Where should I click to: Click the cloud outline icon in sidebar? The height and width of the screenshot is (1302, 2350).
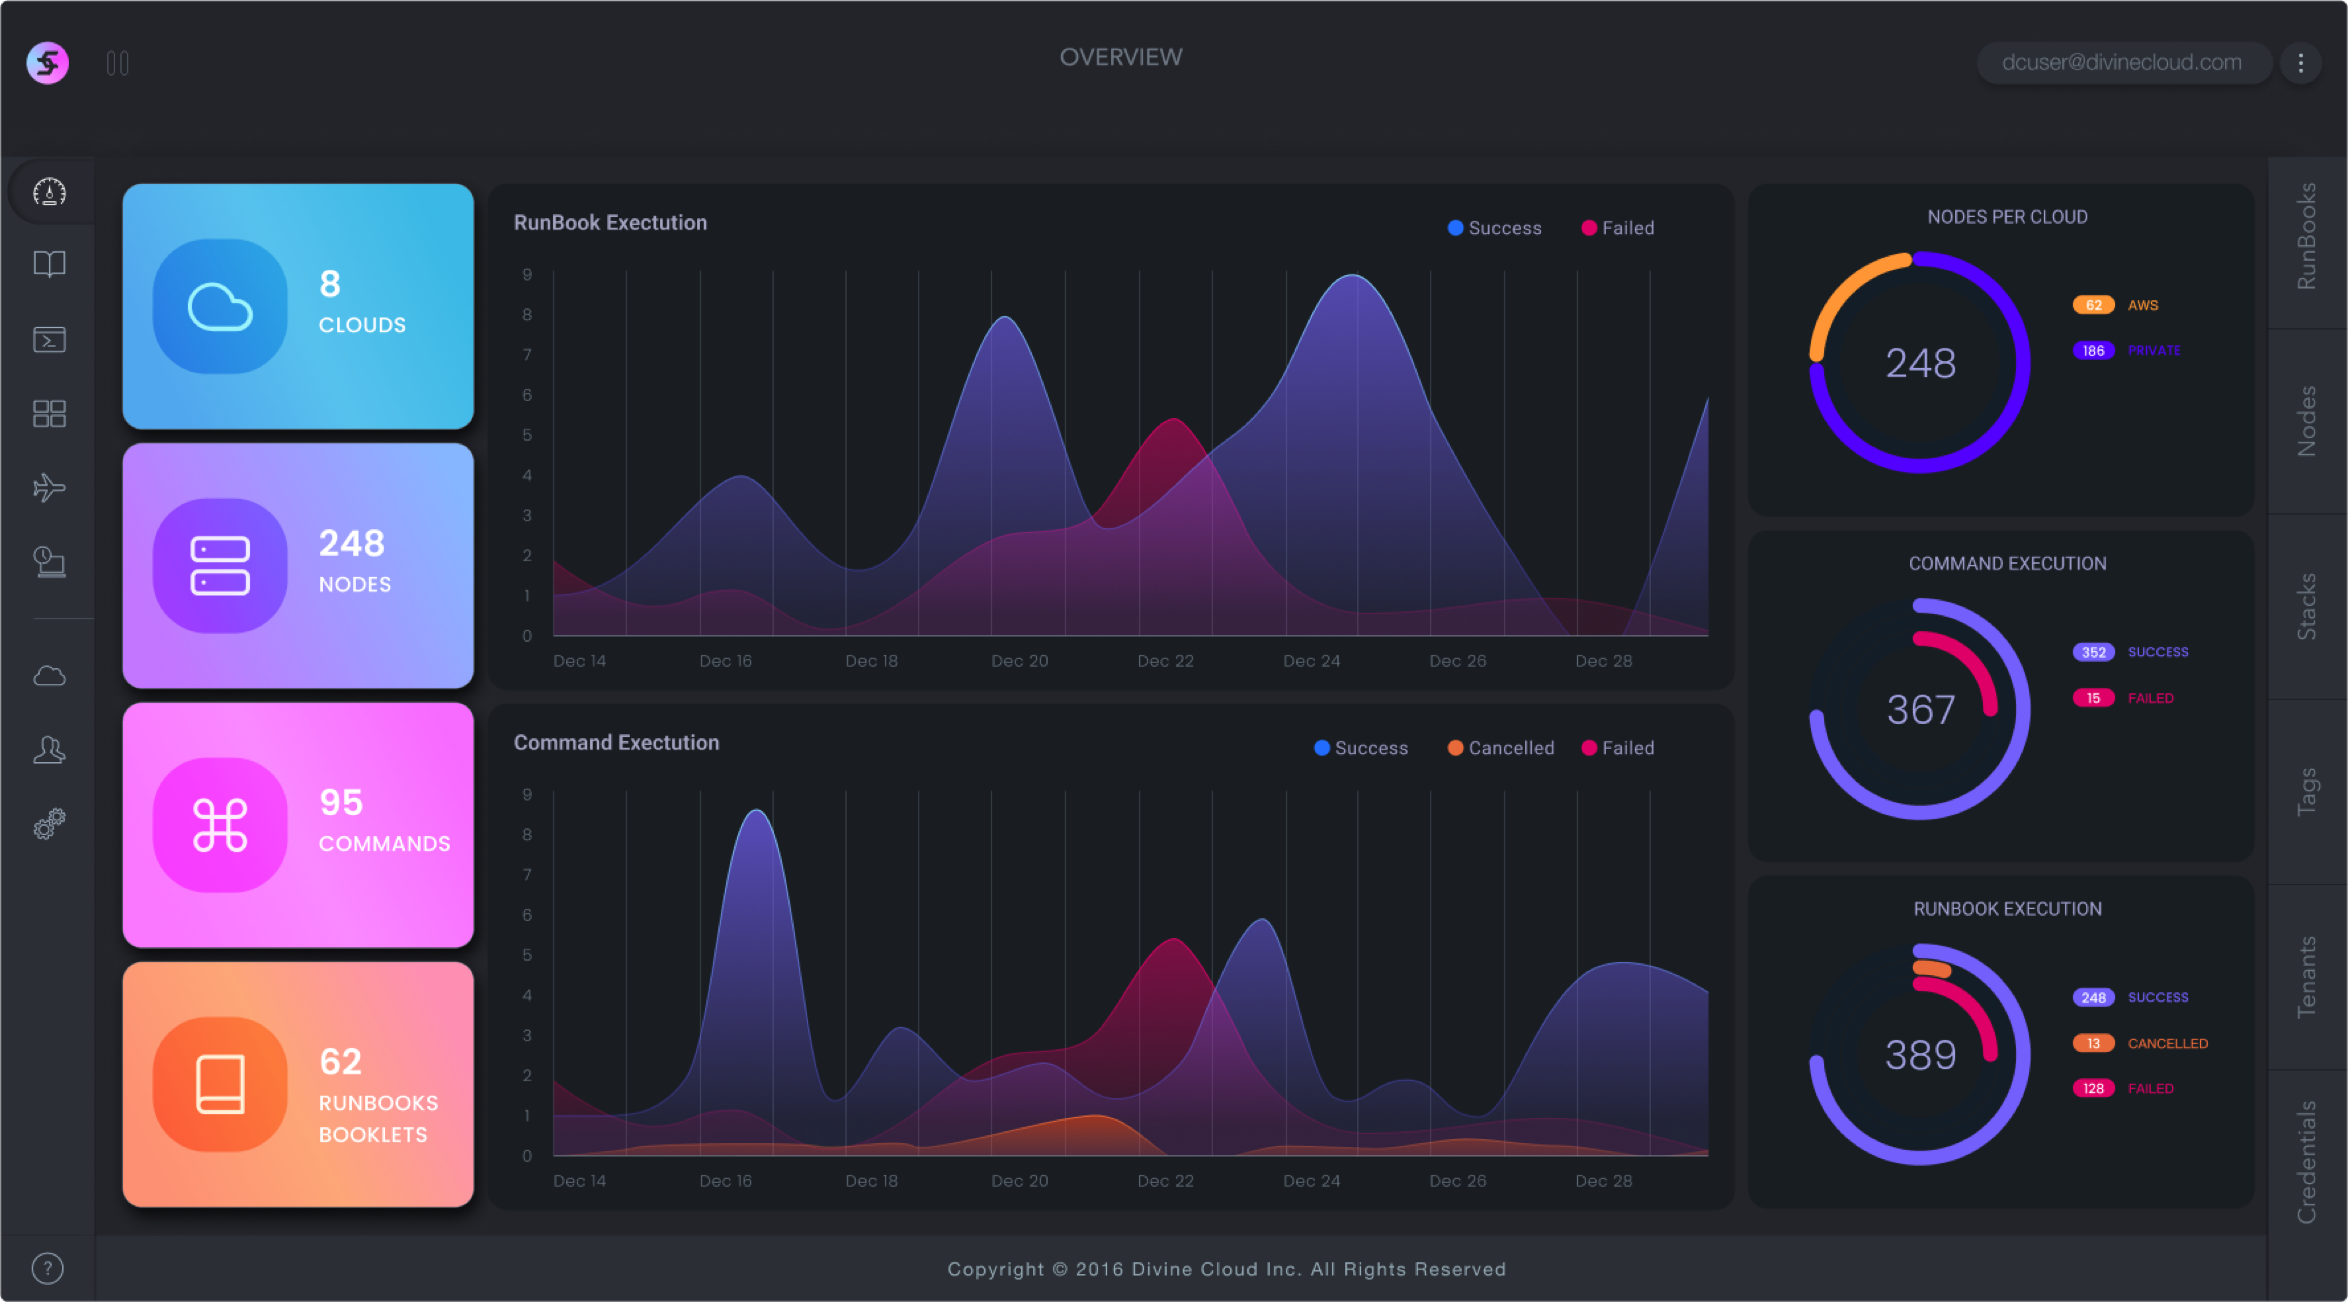(49, 677)
